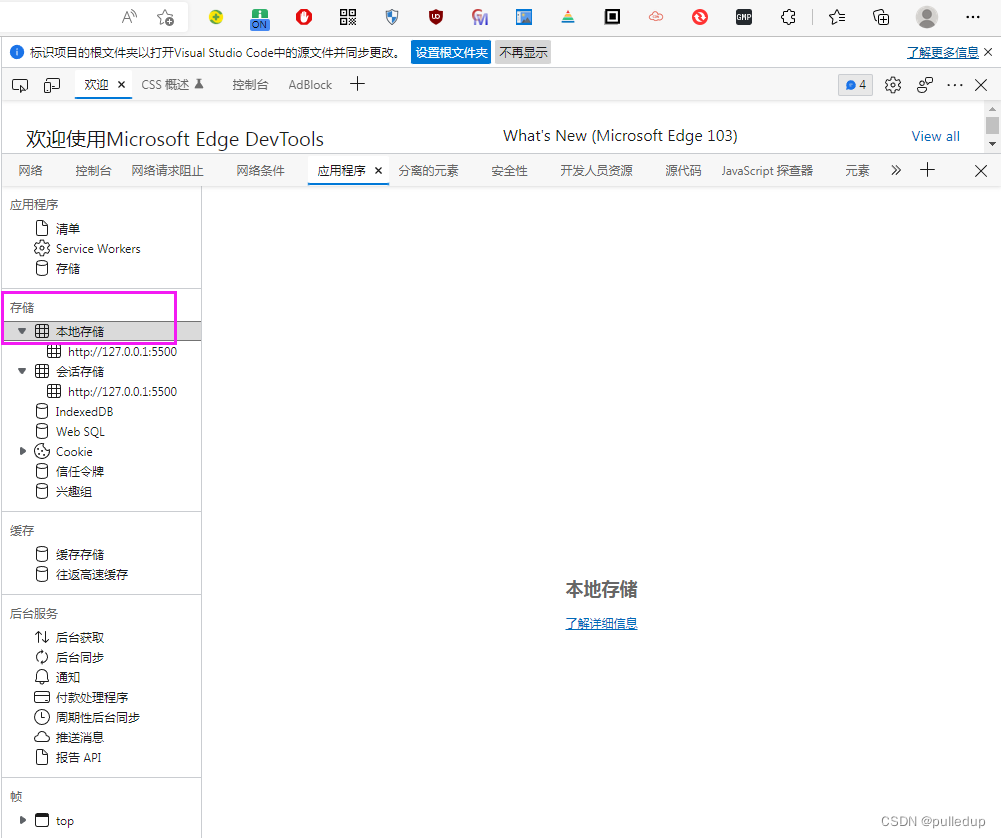
Task: Collapse the 本地存储 tree node
Action: click(22, 331)
